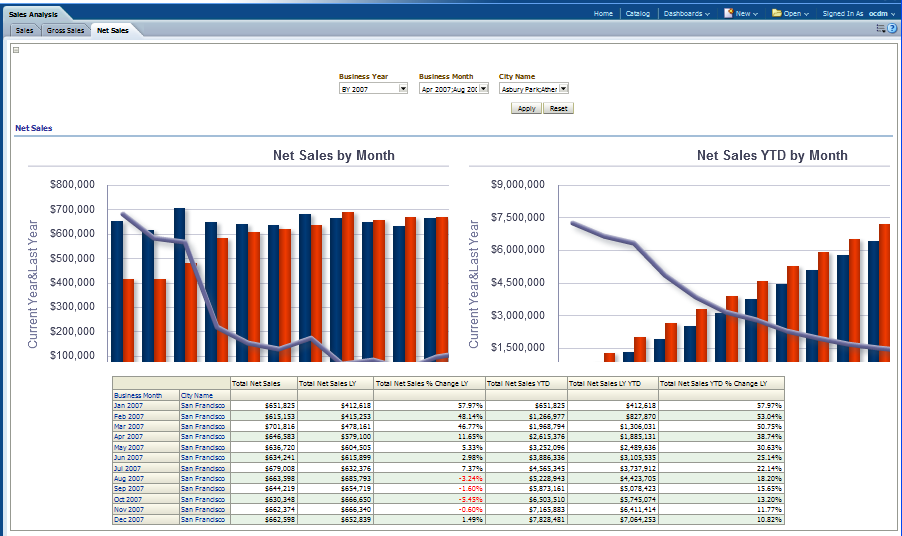Click the Aug 2007 month link

[129, 478]
